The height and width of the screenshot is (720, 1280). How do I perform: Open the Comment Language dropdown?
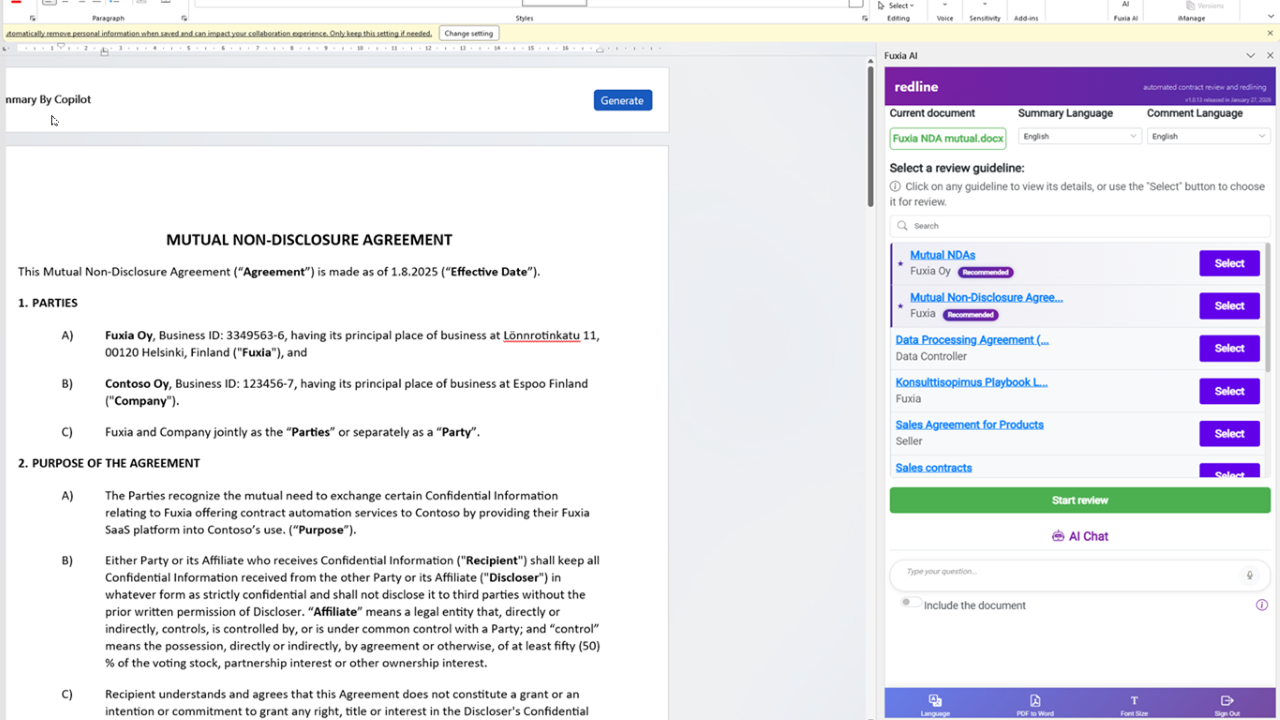pyautogui.click(x=1208, y=136)
